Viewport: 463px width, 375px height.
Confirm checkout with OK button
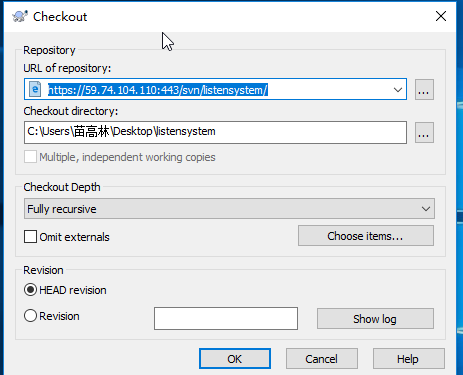pyautogui.click(x=235, y=359)
